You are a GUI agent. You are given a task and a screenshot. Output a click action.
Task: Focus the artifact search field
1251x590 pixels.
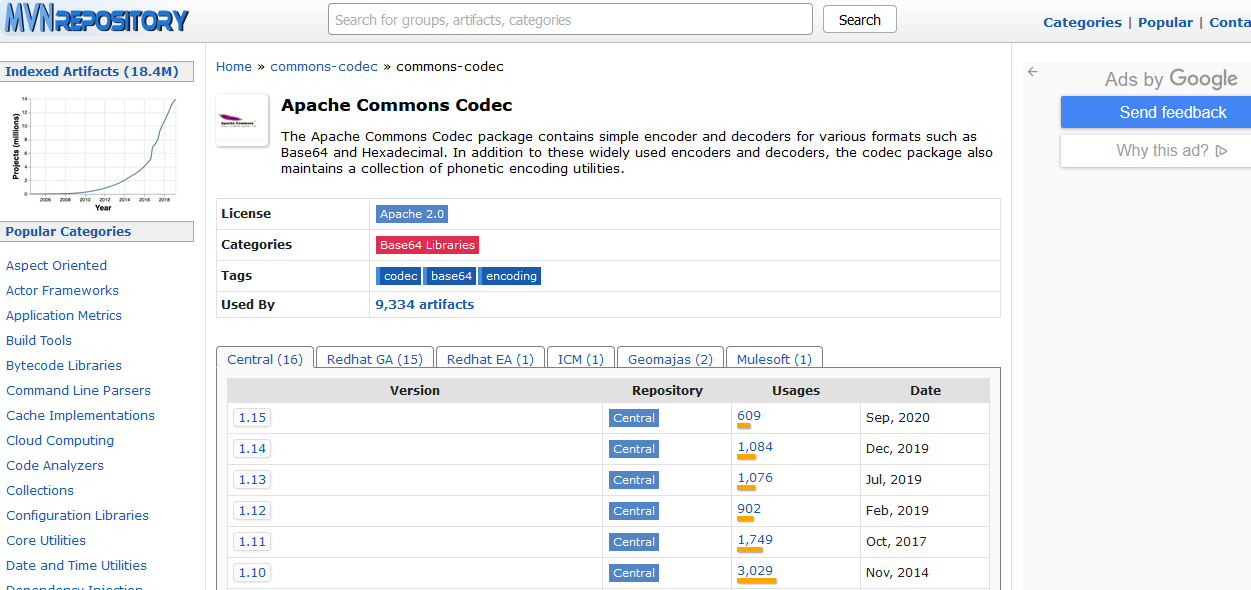570,19
